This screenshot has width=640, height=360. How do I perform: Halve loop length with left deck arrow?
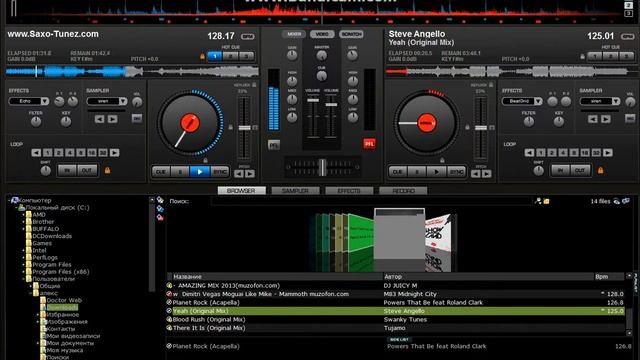(36, 153)
